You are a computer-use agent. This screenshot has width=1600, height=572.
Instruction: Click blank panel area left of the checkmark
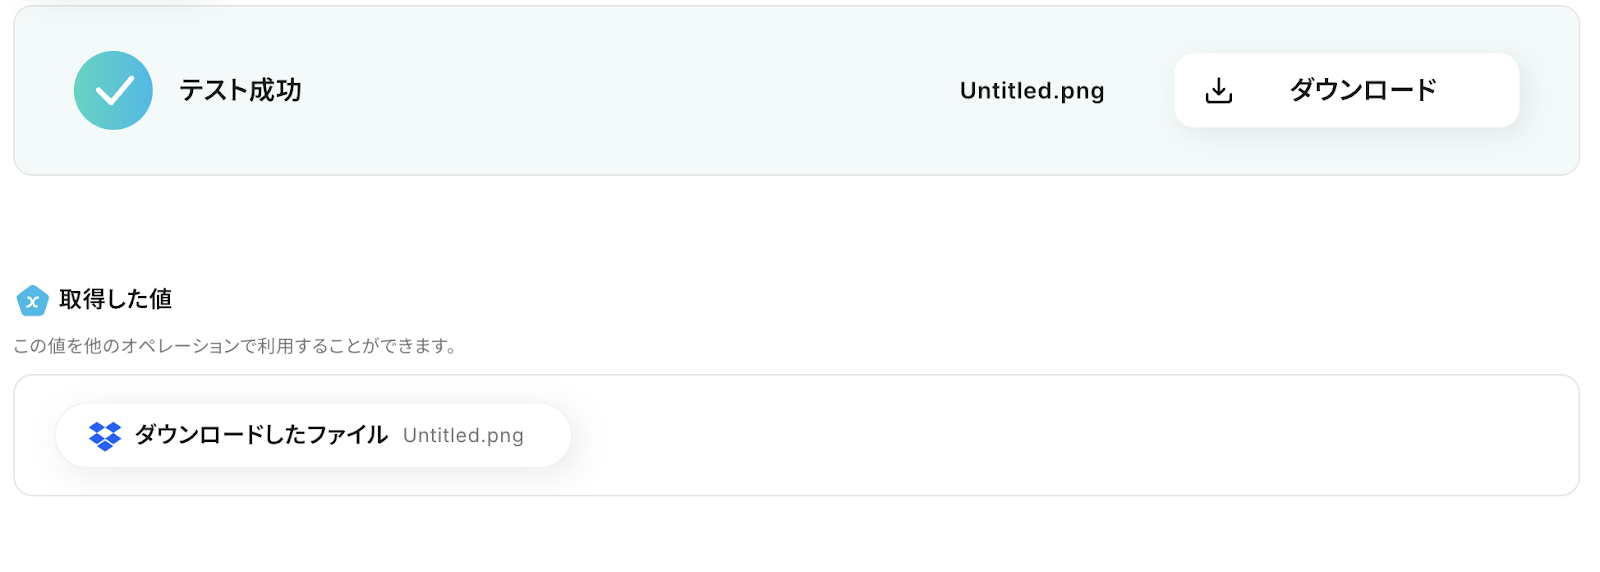43,91
